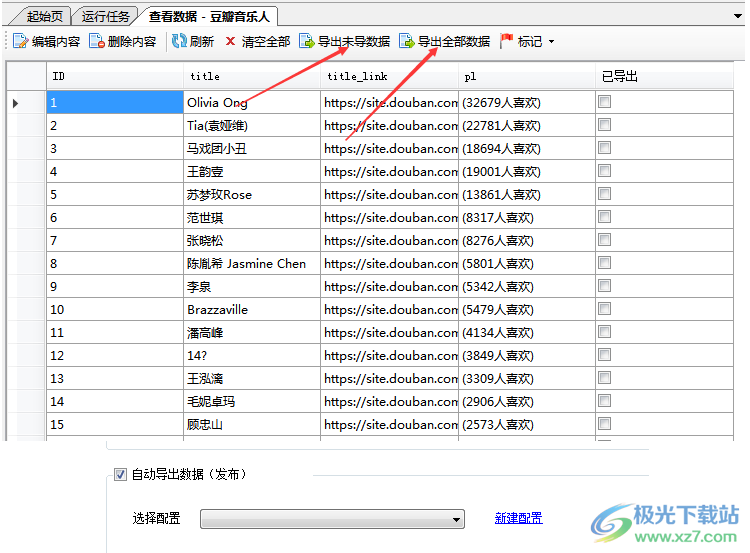
Task: Check 已导出 box for 范世琪 row
Action: [x=605, y=217]
